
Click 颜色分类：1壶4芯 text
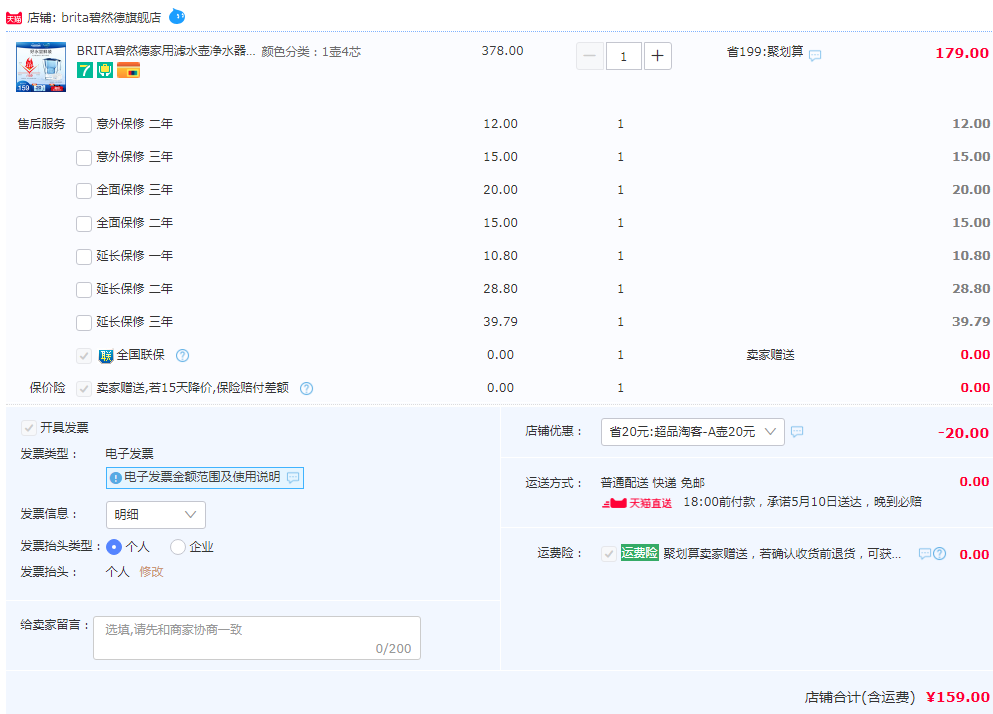pos(311,52)
